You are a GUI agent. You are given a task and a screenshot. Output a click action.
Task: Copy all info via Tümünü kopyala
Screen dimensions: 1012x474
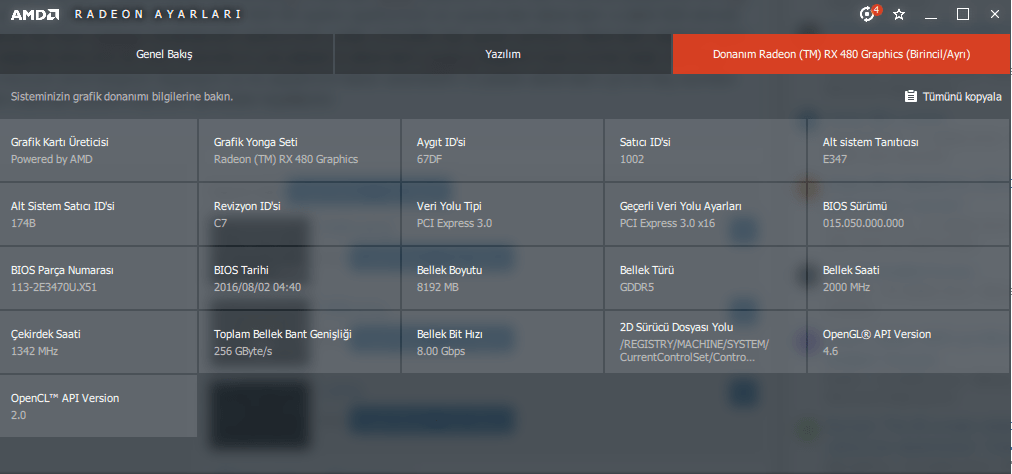pyautogui.click(x=953, y=96)
